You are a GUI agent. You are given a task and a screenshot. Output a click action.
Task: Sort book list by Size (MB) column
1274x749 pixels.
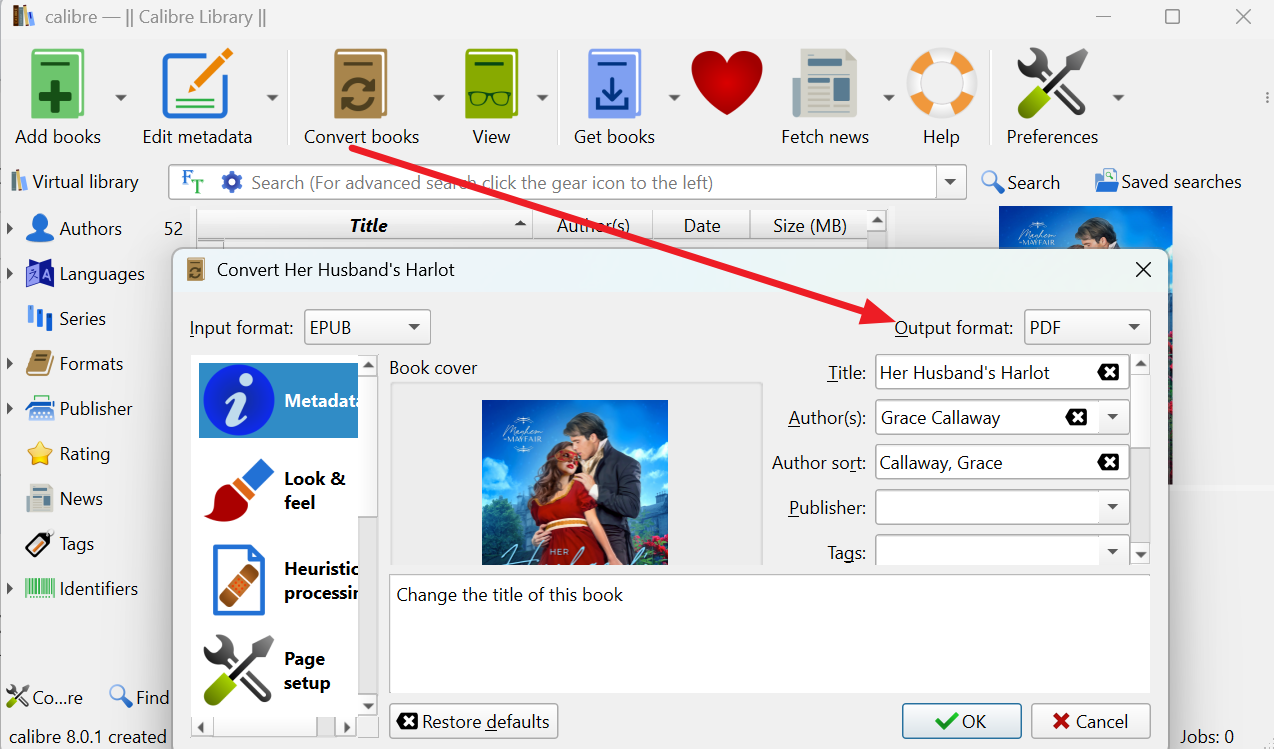pos(809,225)
